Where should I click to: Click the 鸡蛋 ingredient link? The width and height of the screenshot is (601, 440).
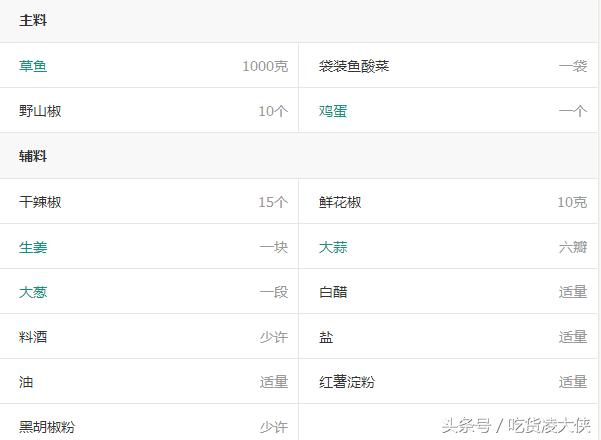tap(333, 111)
